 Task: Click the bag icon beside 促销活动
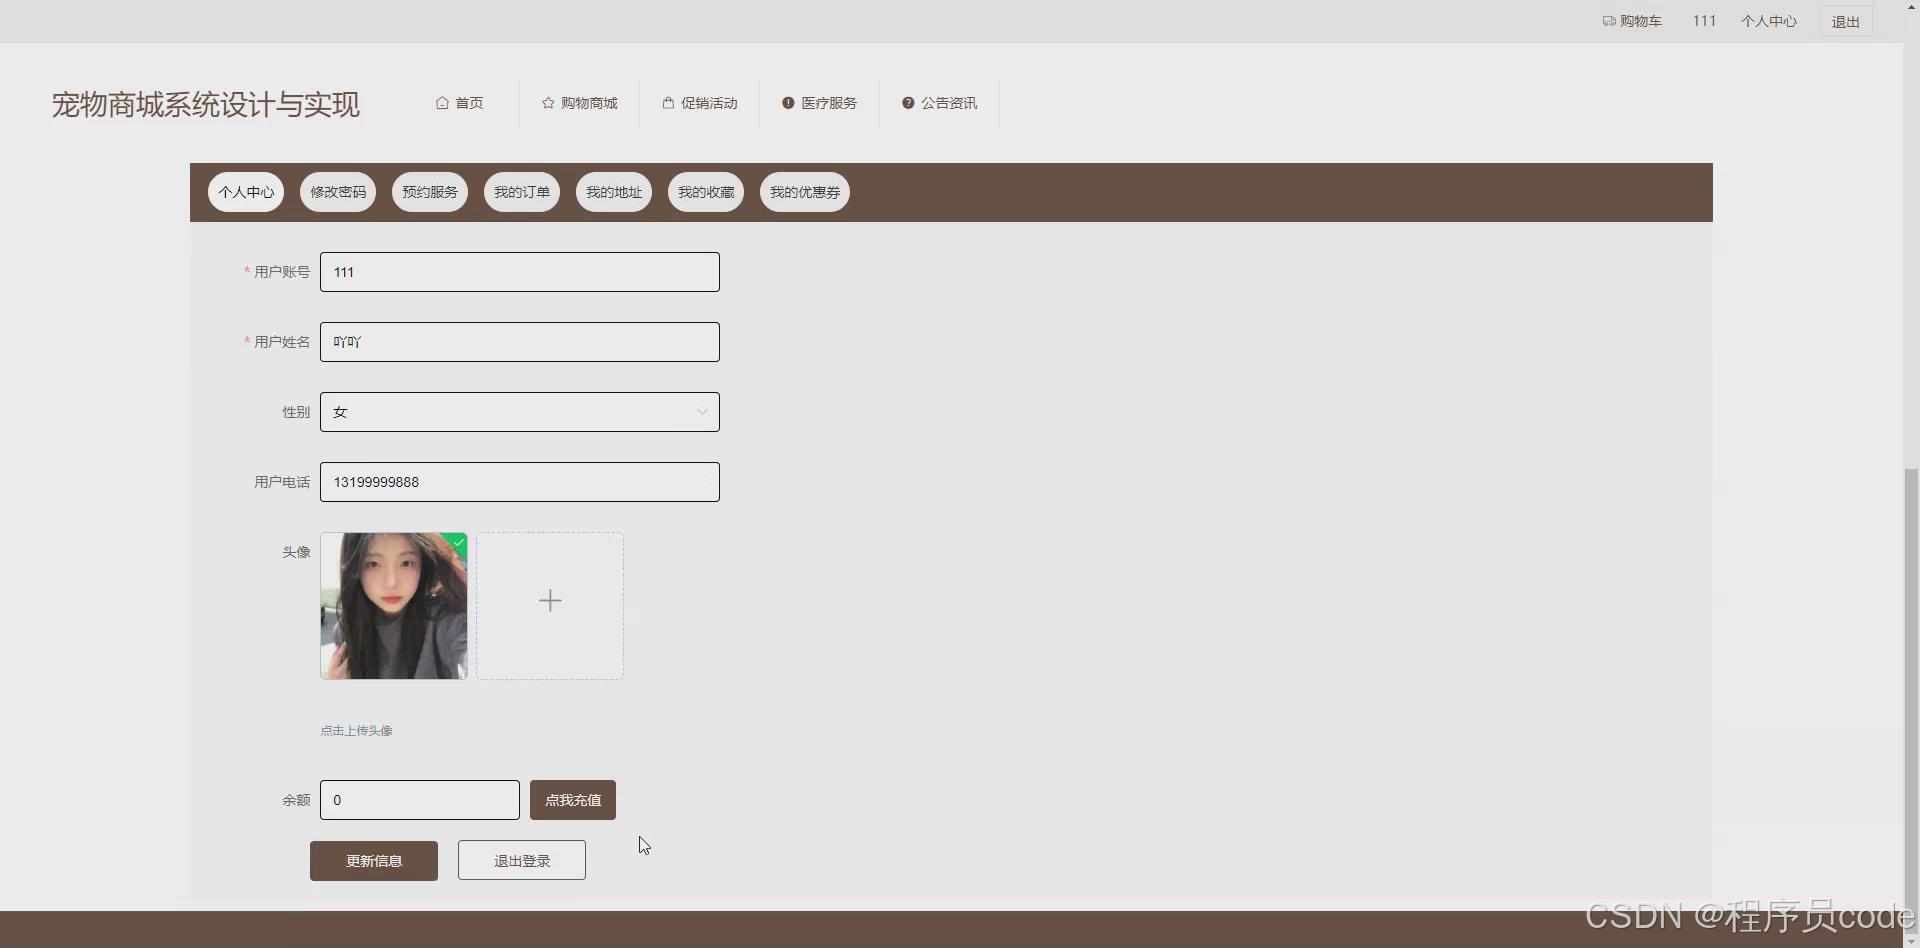click(x=668, y=103)
